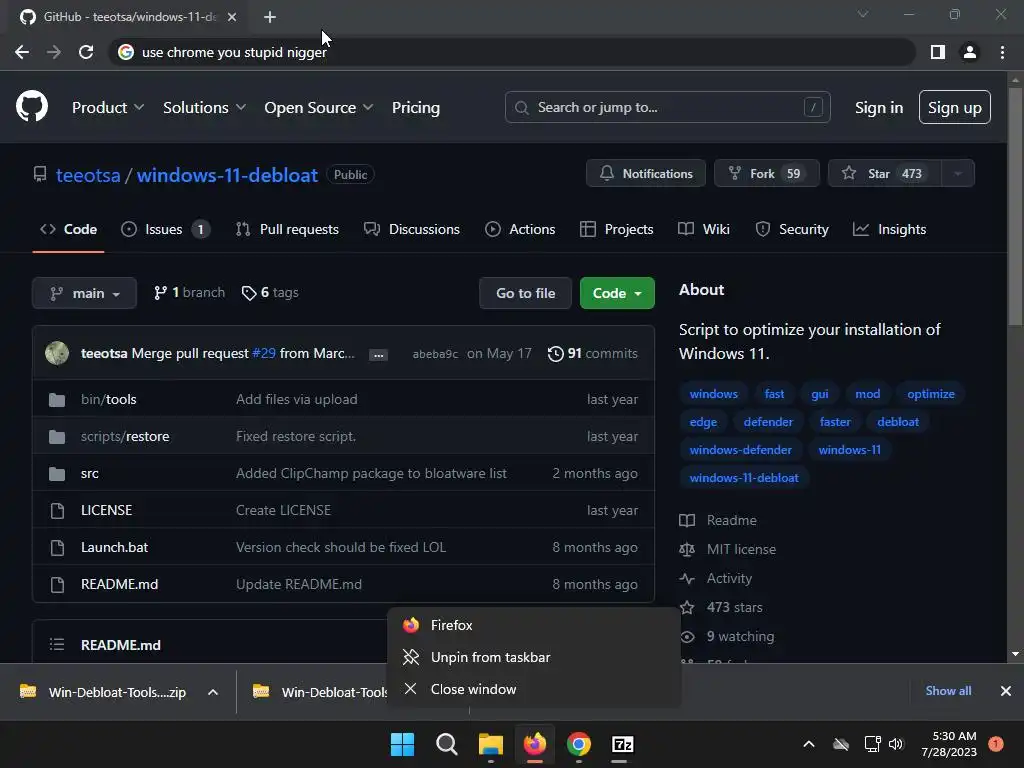This screenshot has width=1024, height=768.
Task: Choose Close window in context menu
Action: (534, 689)
